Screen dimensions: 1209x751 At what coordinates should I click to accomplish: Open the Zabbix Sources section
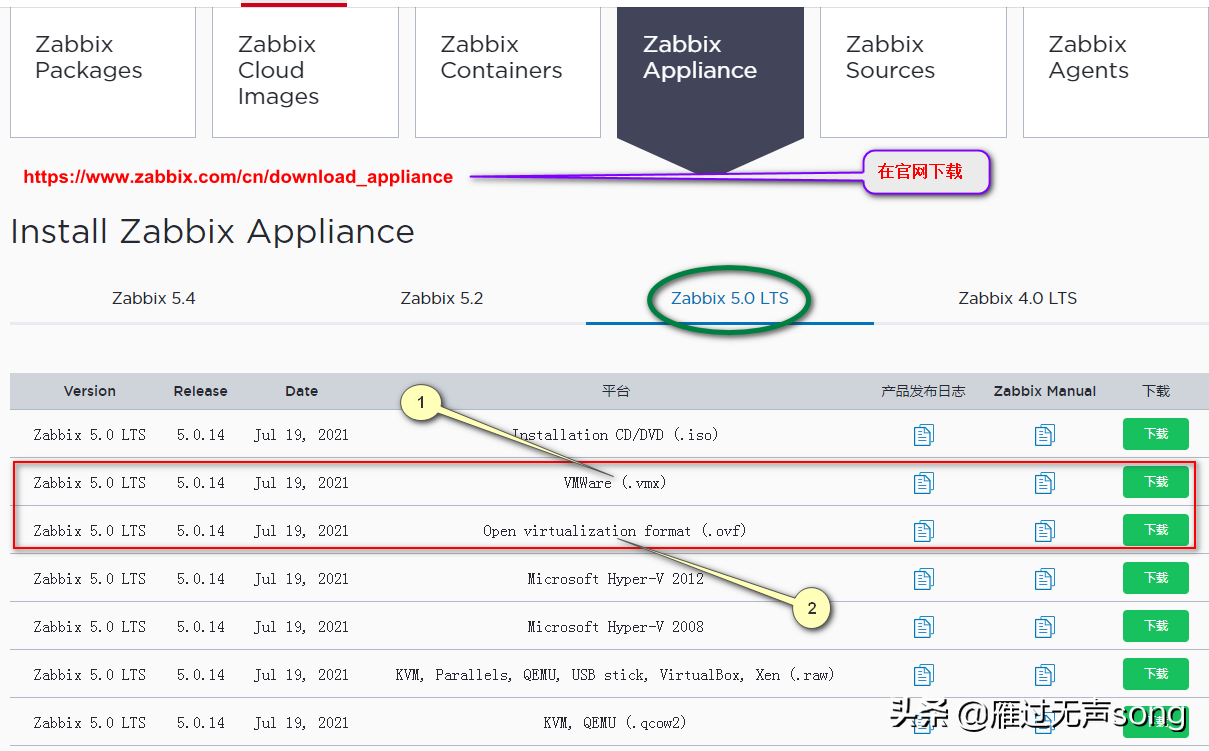[x=913, y=72]
